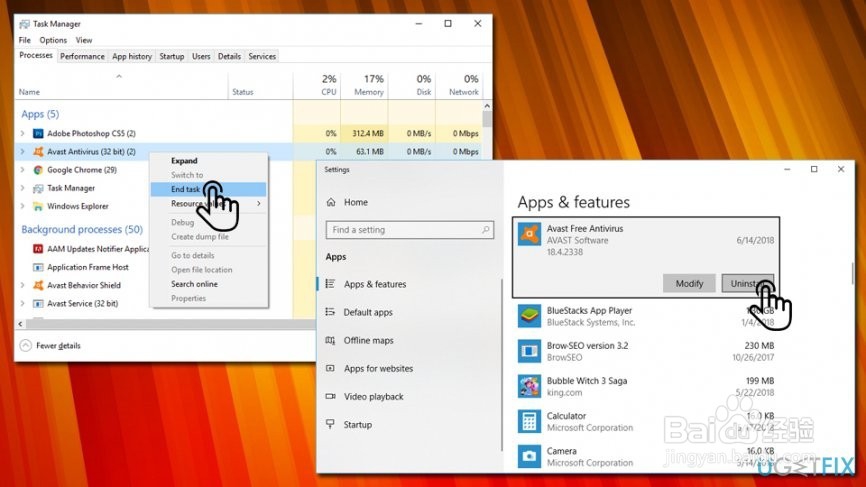866x487 pixels.
Task: Click the Startup sidebar icon in Settings
Action: [x=330, y=424]
